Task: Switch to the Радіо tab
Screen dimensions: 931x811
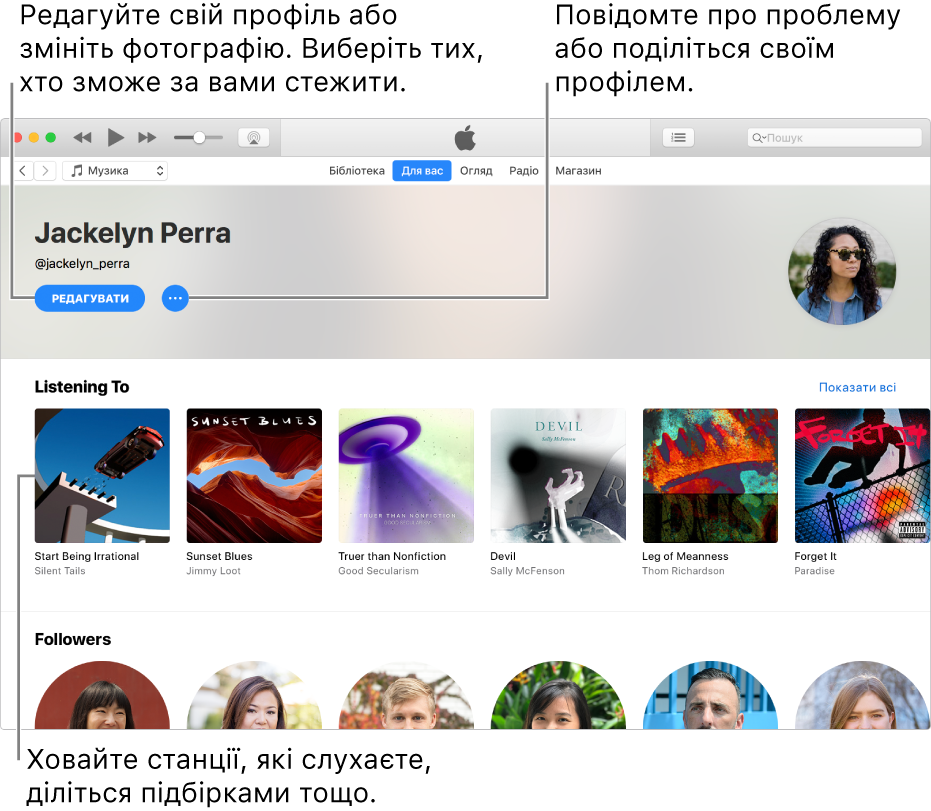Action: pos(524,171)
